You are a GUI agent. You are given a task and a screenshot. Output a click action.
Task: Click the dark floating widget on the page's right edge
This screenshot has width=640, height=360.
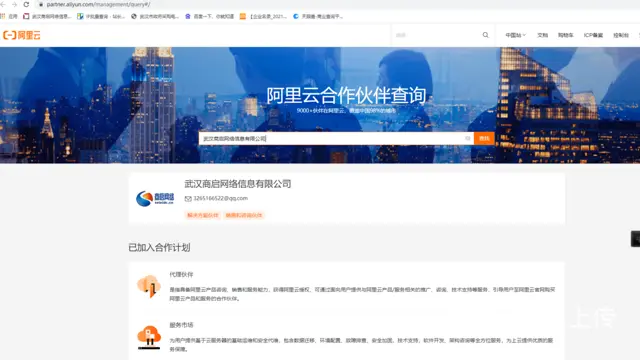pos(636,239)
